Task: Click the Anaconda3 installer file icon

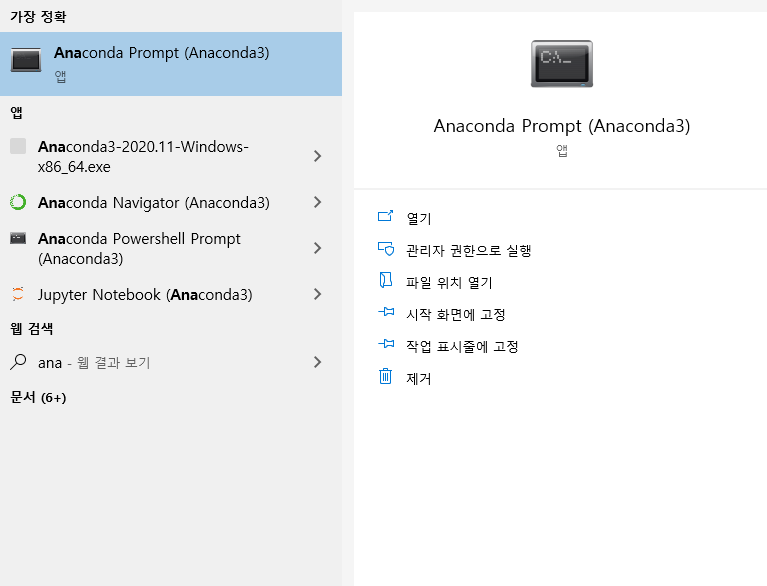Action: [x=18, y=146]
